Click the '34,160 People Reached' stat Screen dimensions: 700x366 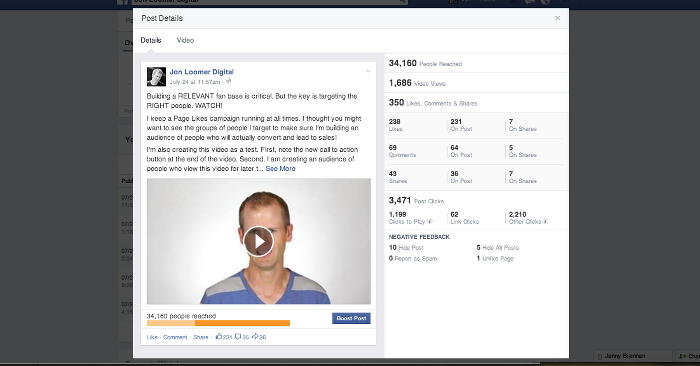pos(425,63)
